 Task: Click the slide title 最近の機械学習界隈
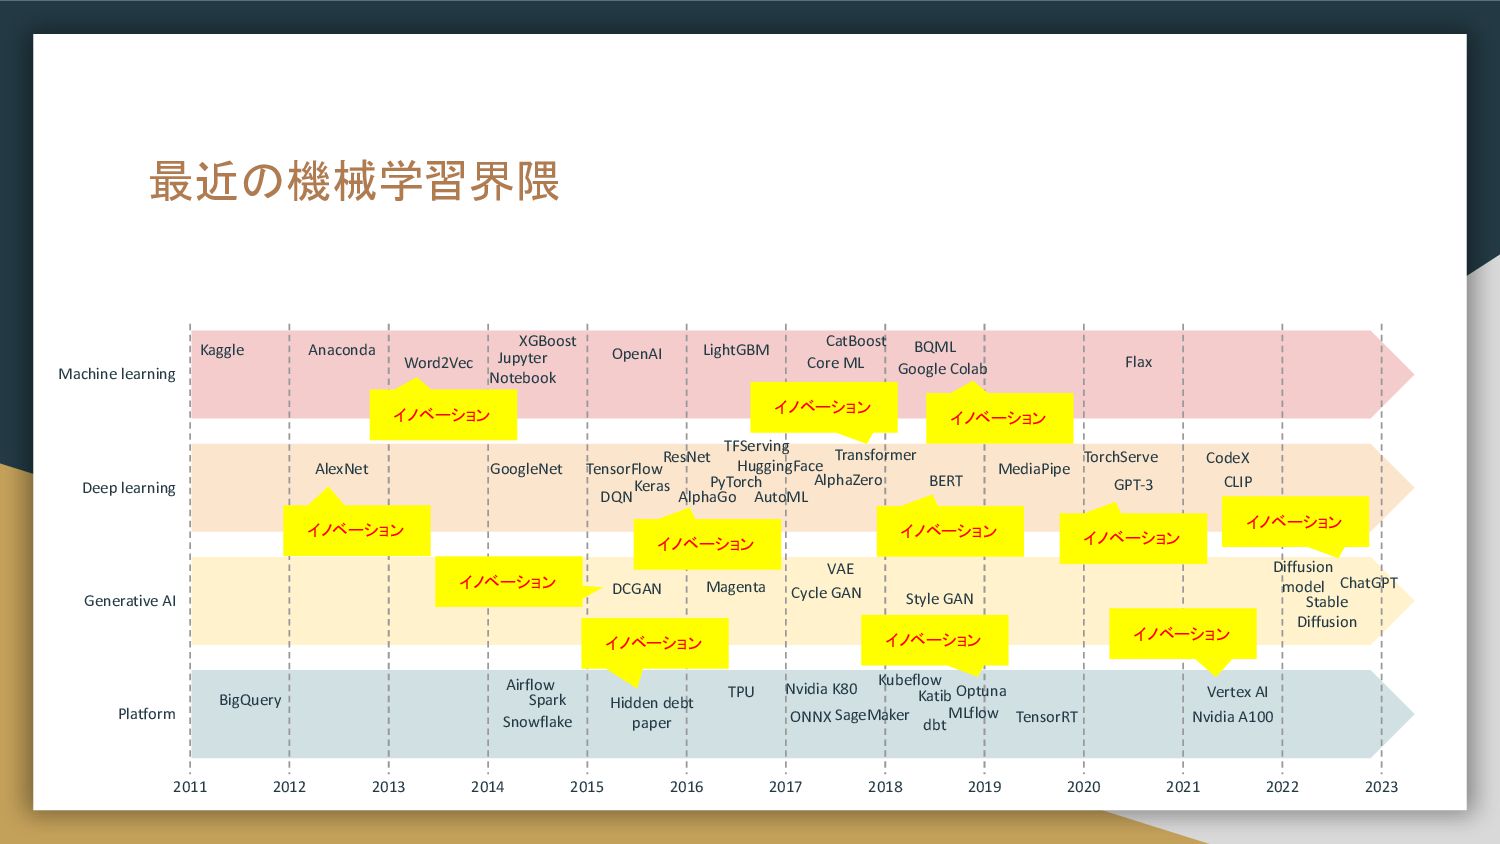pyautogui.click(x=354, y=181)
